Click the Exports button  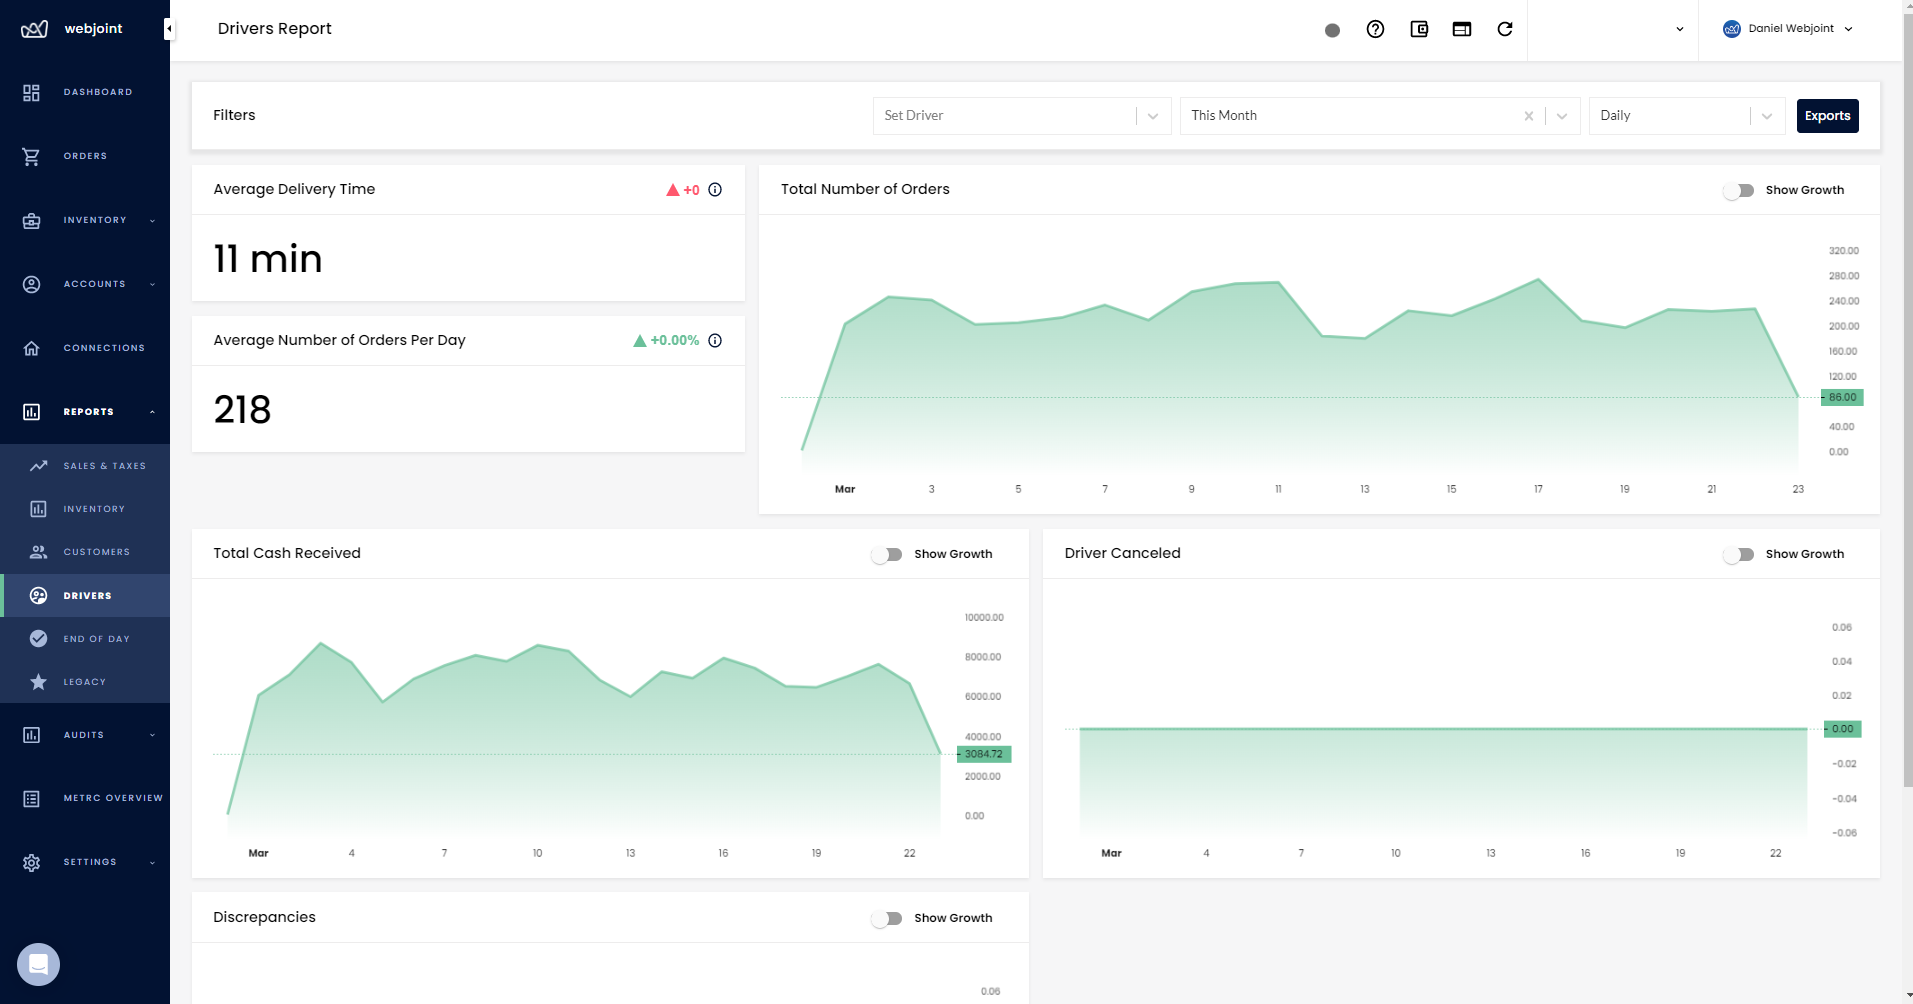tap(1827, 116)
